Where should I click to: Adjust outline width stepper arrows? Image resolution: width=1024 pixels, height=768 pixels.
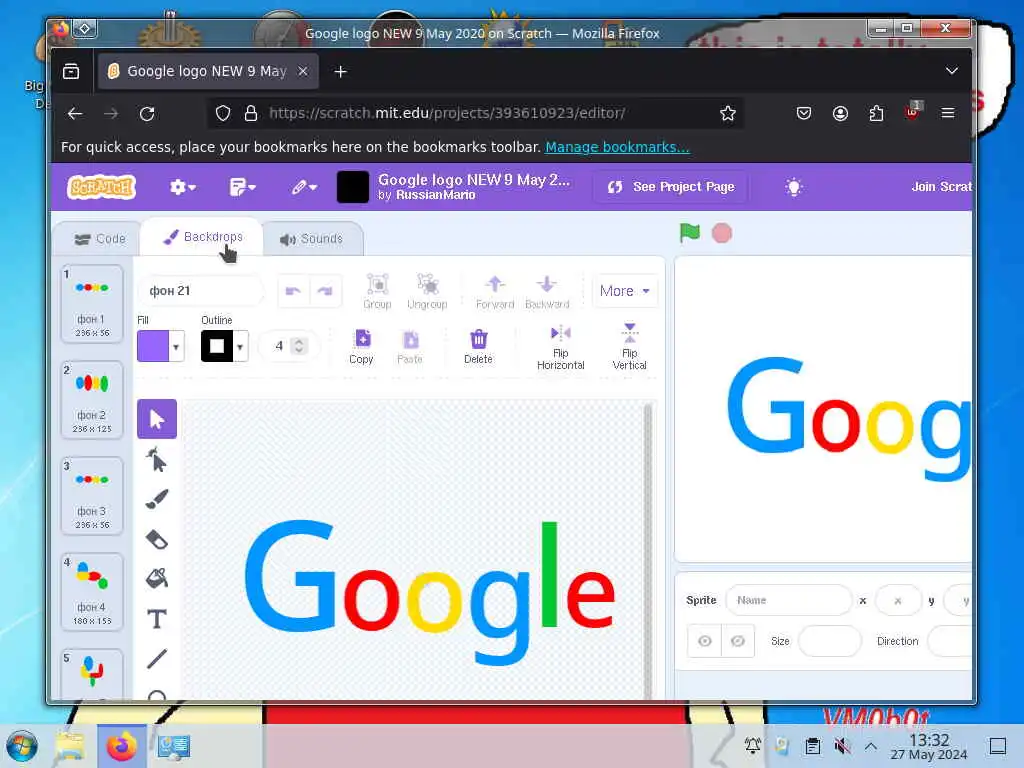[299, 346]
